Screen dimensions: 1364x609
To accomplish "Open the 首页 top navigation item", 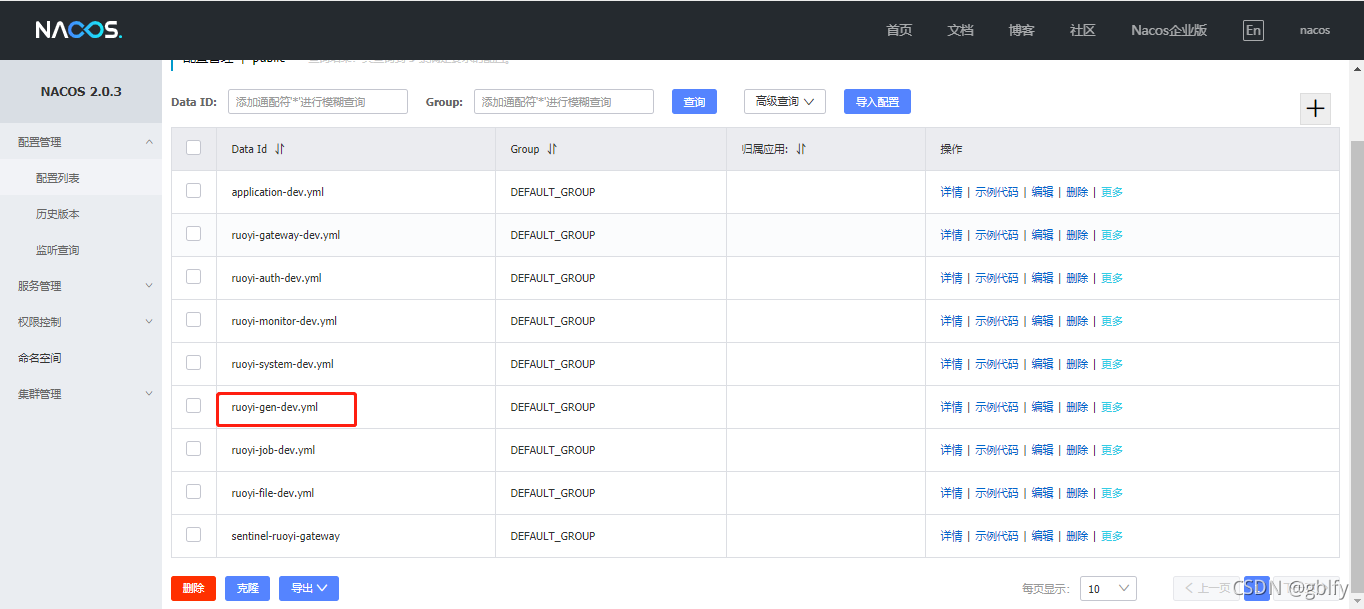I will [899, 30].
